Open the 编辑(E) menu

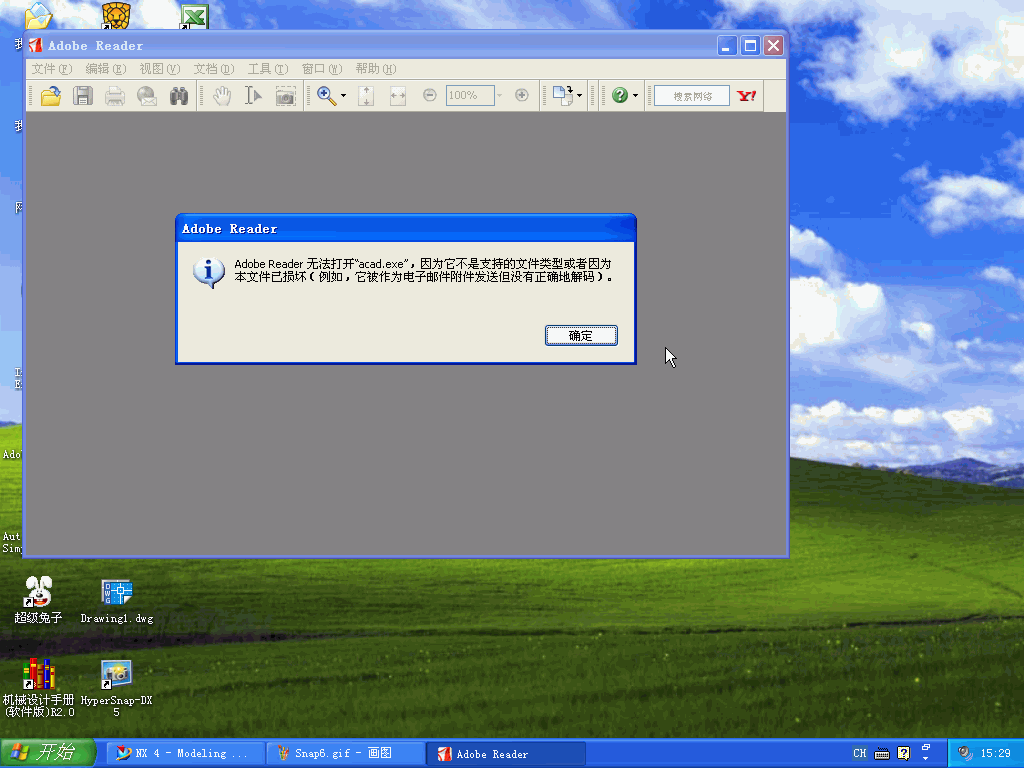click(x=105, y=69)
